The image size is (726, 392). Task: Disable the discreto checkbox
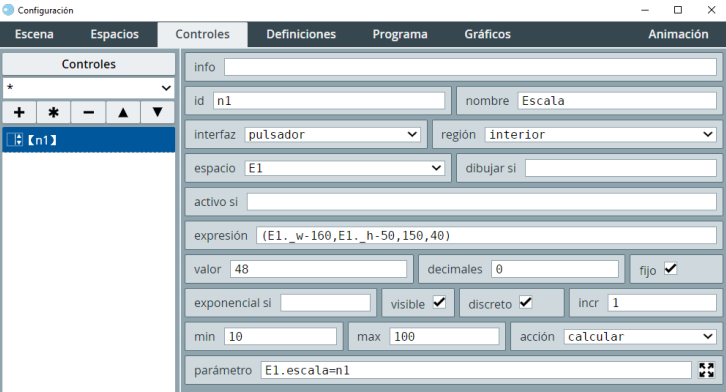pyautogui.click(x=526, y=303)
